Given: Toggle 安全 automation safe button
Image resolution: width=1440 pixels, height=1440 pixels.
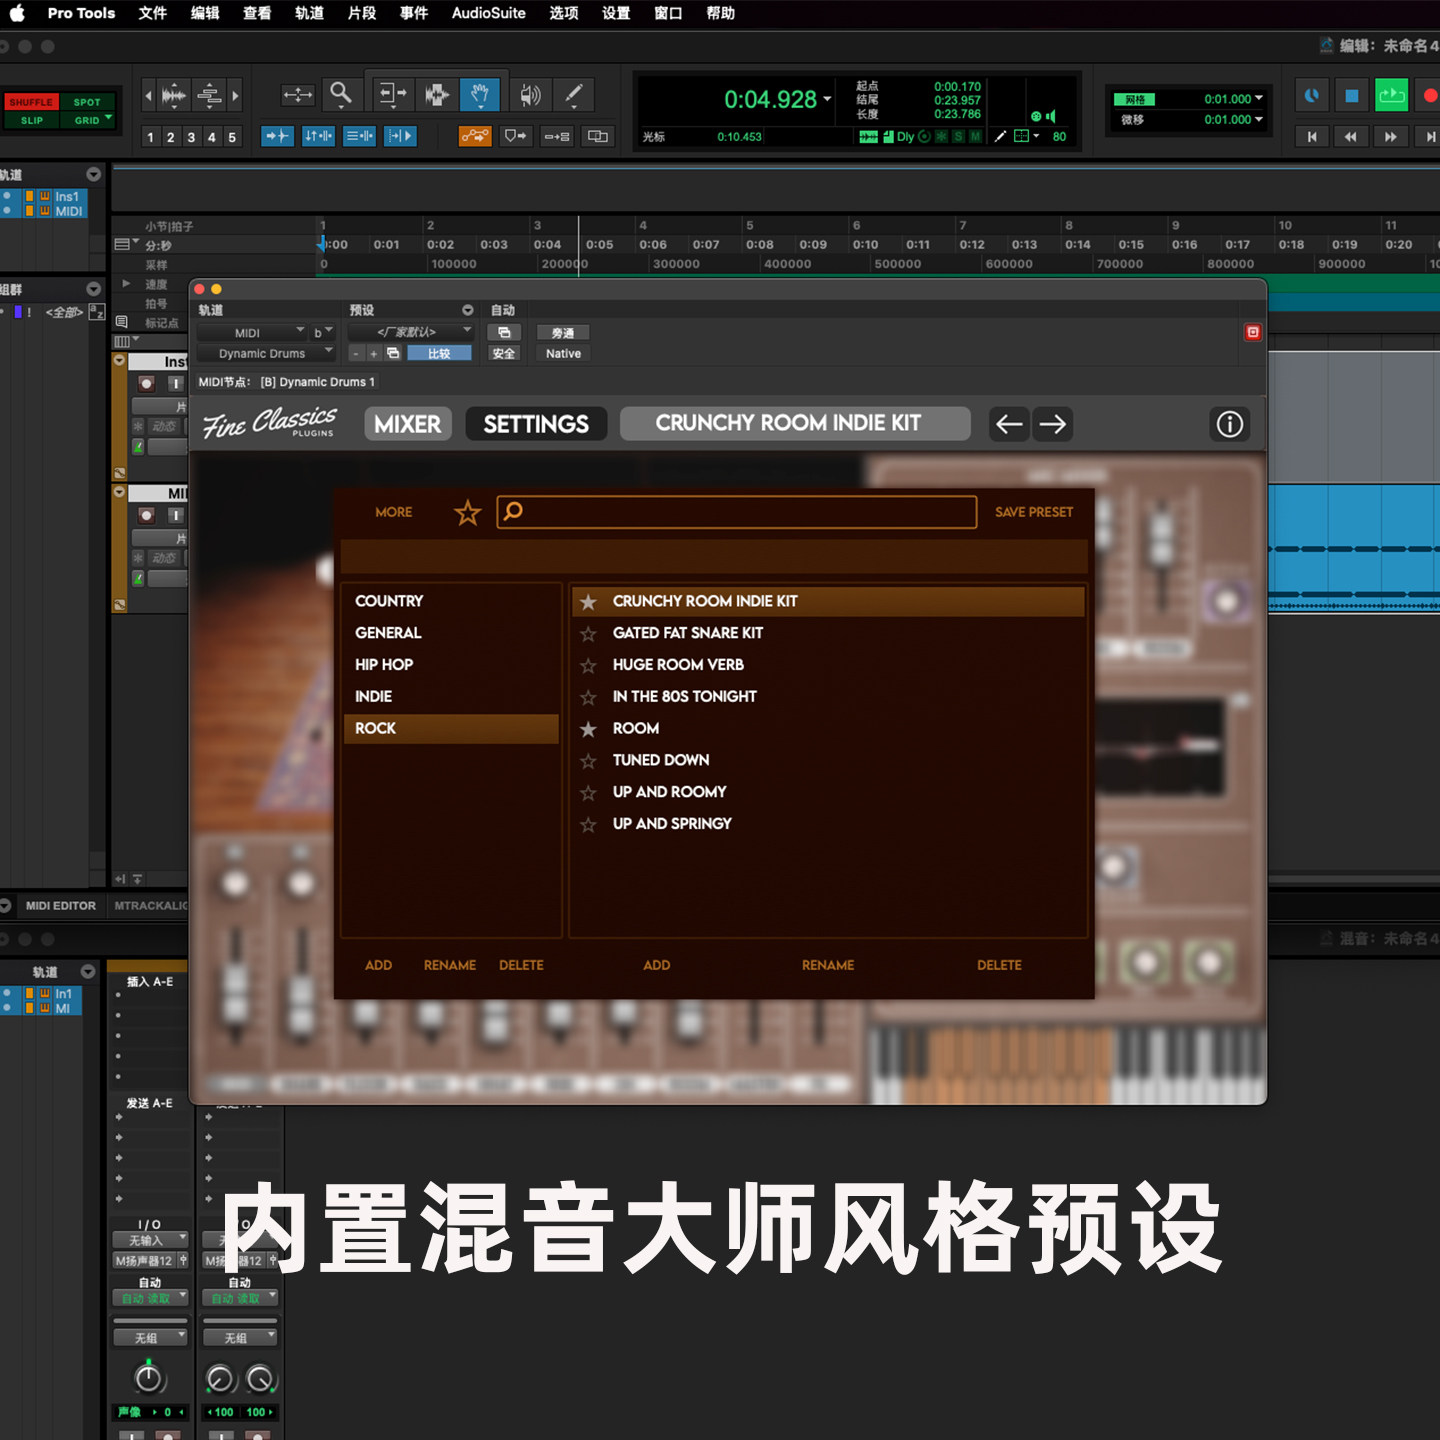Looking at the screenshot, I should [x=504, y=353].
